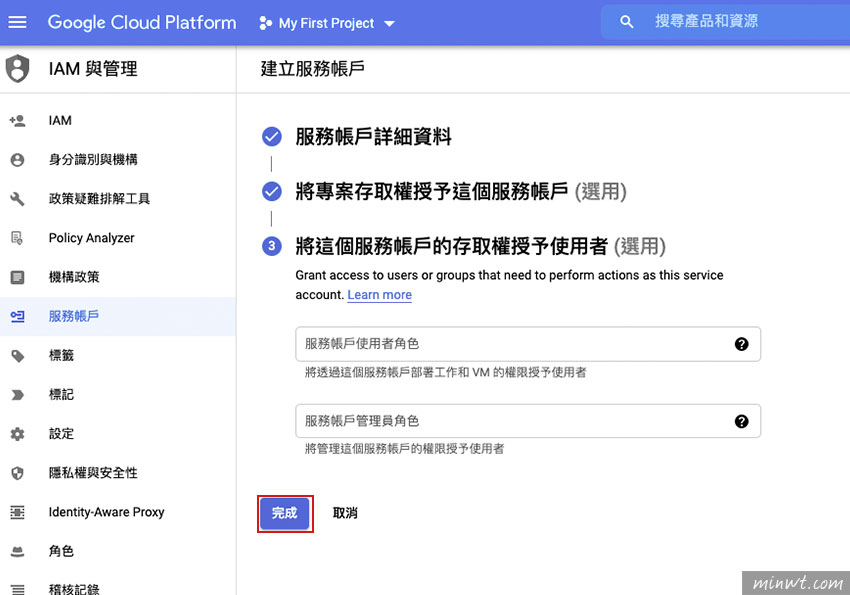Open the Learn more link

pos(379,295)
